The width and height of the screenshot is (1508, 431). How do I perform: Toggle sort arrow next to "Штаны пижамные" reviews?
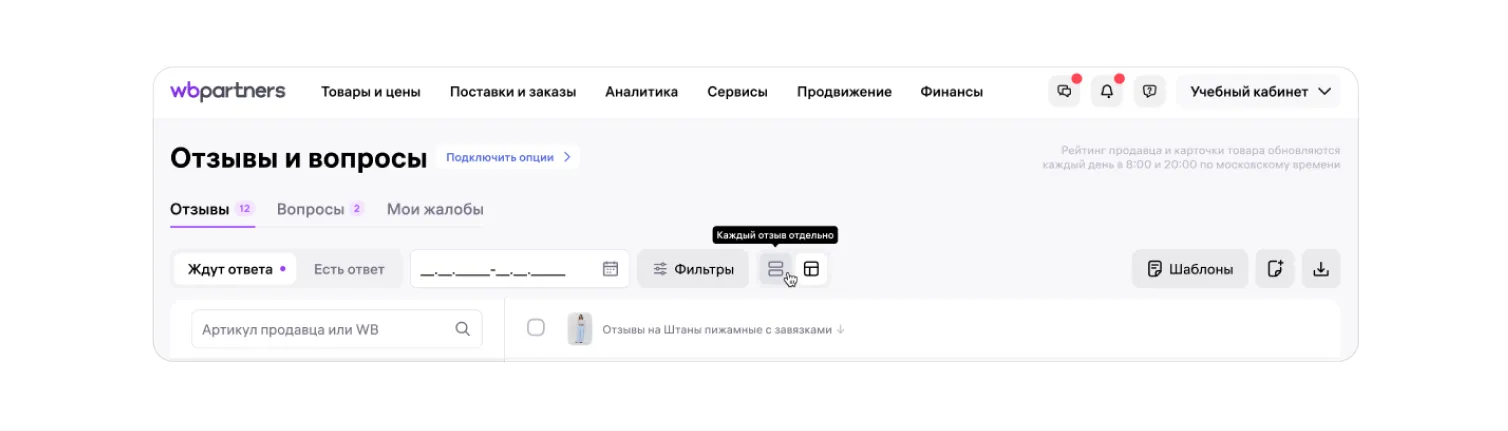coord(841,329)
